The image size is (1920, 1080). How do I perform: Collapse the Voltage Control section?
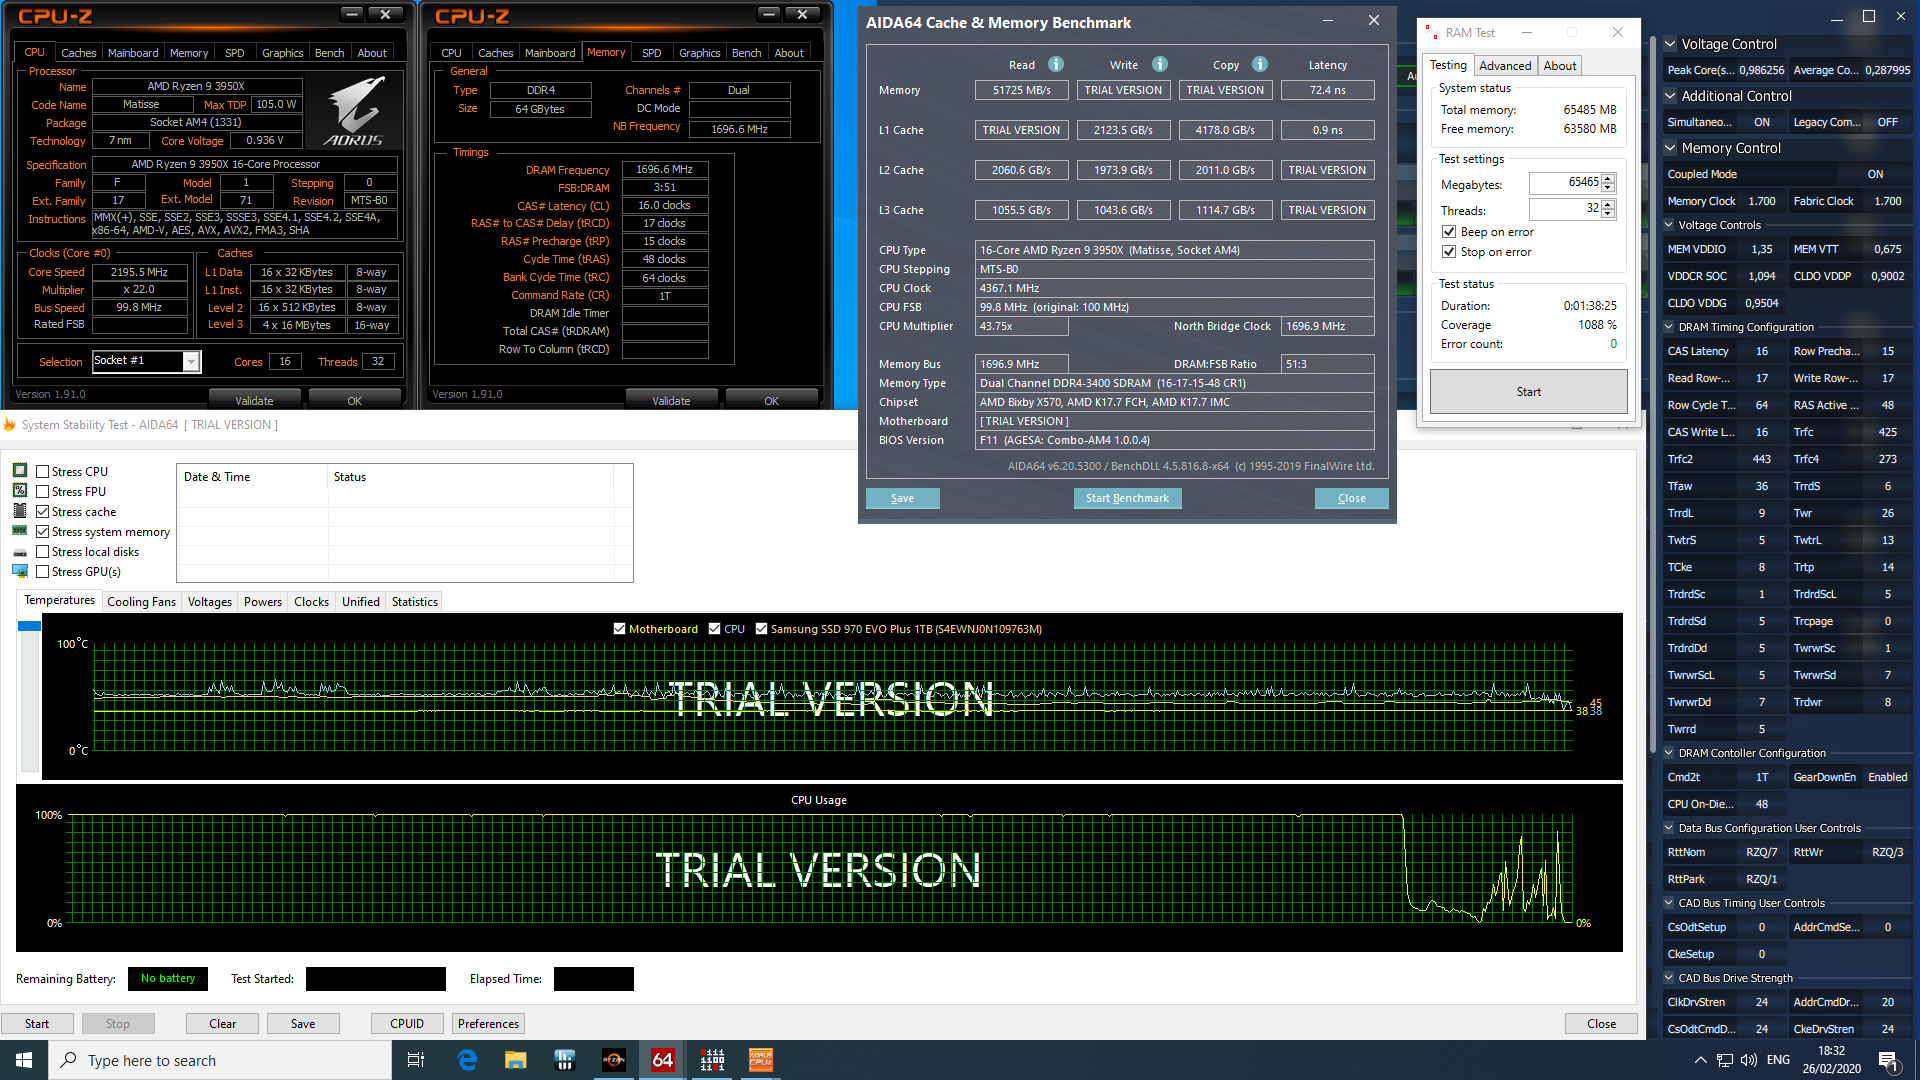tap(1670, 44)
